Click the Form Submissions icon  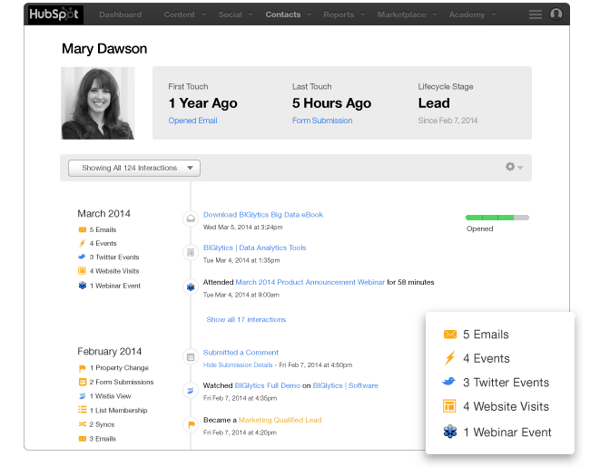click(x=82, y=382)
